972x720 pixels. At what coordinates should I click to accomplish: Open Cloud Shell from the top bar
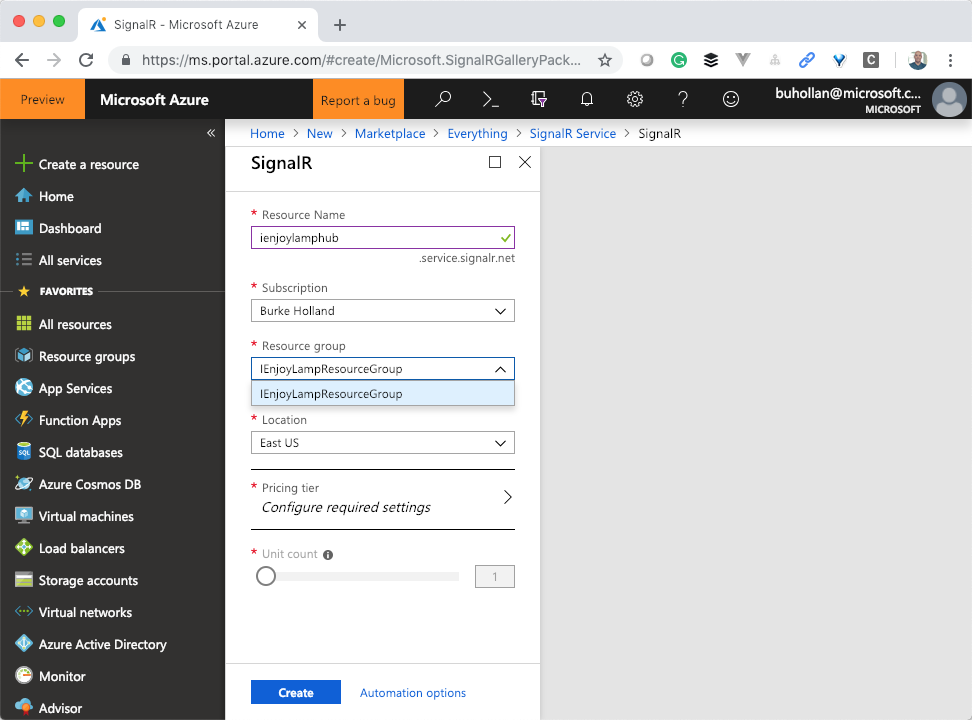490,99
